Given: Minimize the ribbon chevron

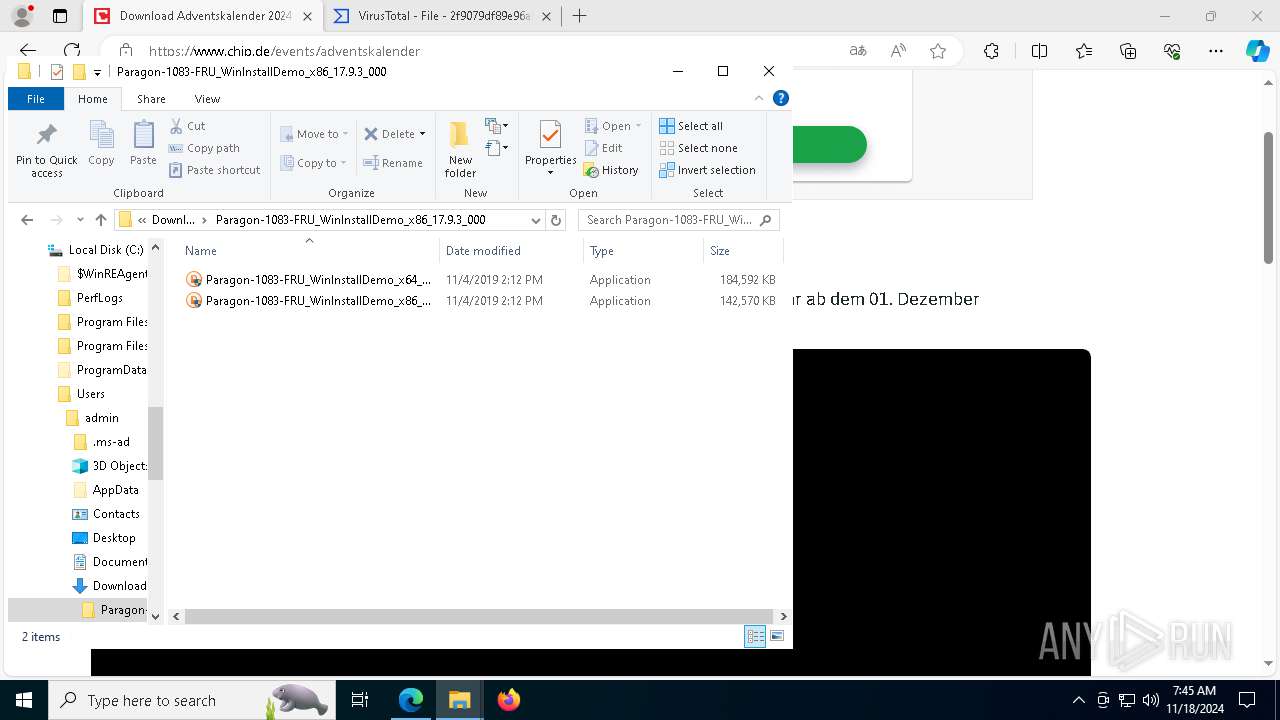Looking at the screenshot, I should click(759, 98).
